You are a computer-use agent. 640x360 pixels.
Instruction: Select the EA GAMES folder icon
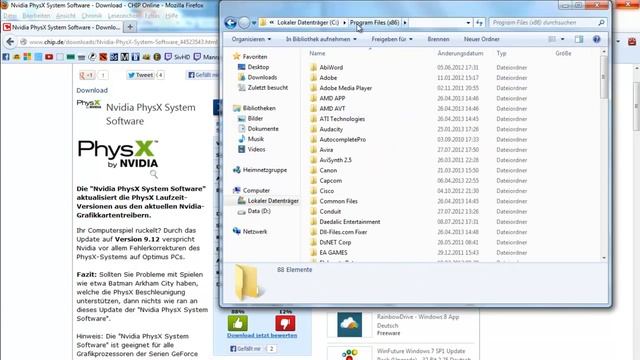313,253
